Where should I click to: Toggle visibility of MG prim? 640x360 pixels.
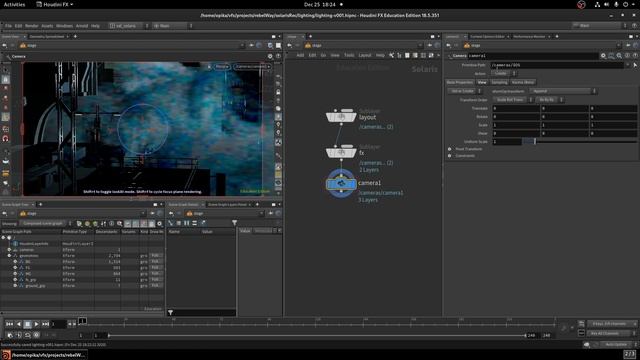click(16, 274)
